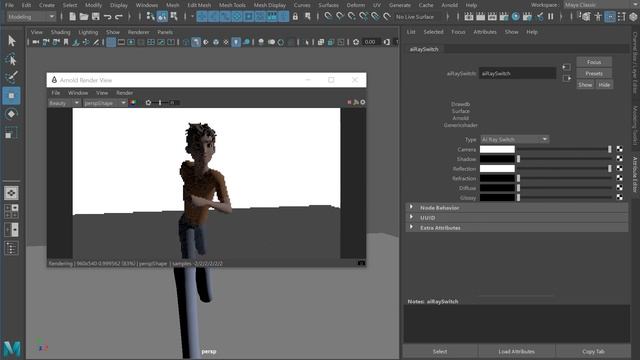This screenshot has height=360, width=640.
Task: Pick the highlighted Move tool in the toolbox
Action: click(x=11, y=96)
